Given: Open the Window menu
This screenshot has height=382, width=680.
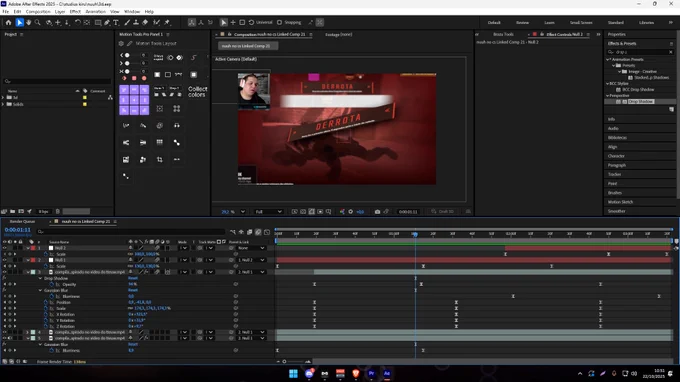Looking at the screenshot, I should coord(132,12).
